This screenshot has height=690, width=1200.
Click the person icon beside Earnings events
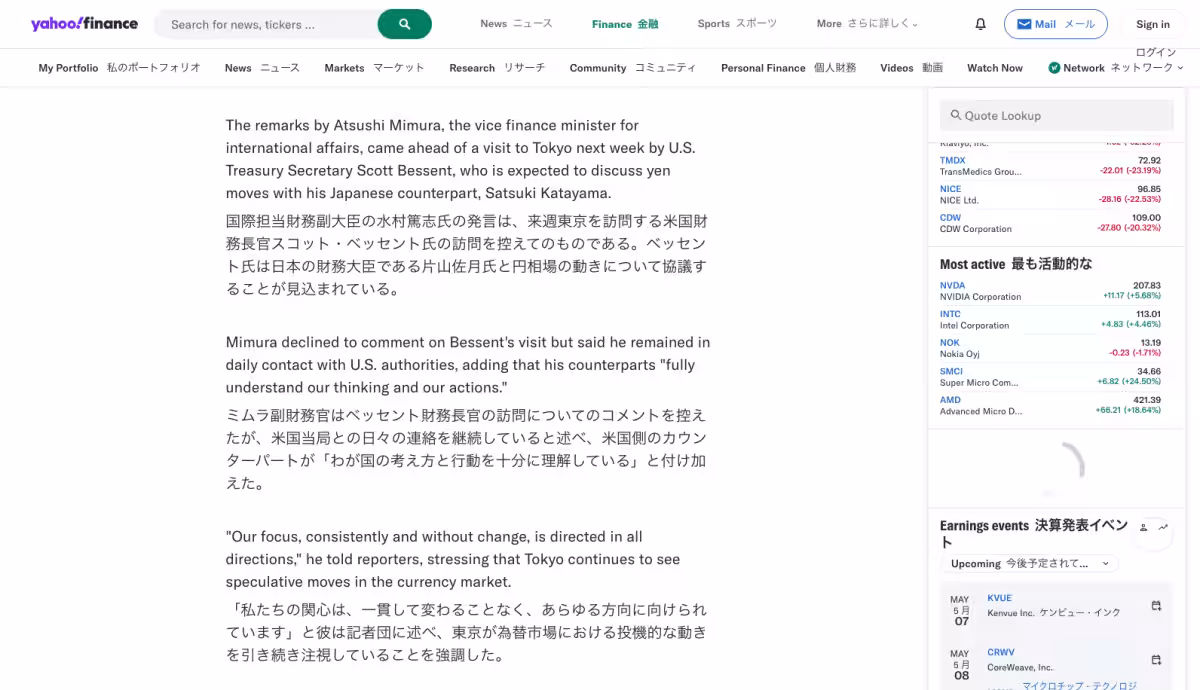click(1143, 527)
